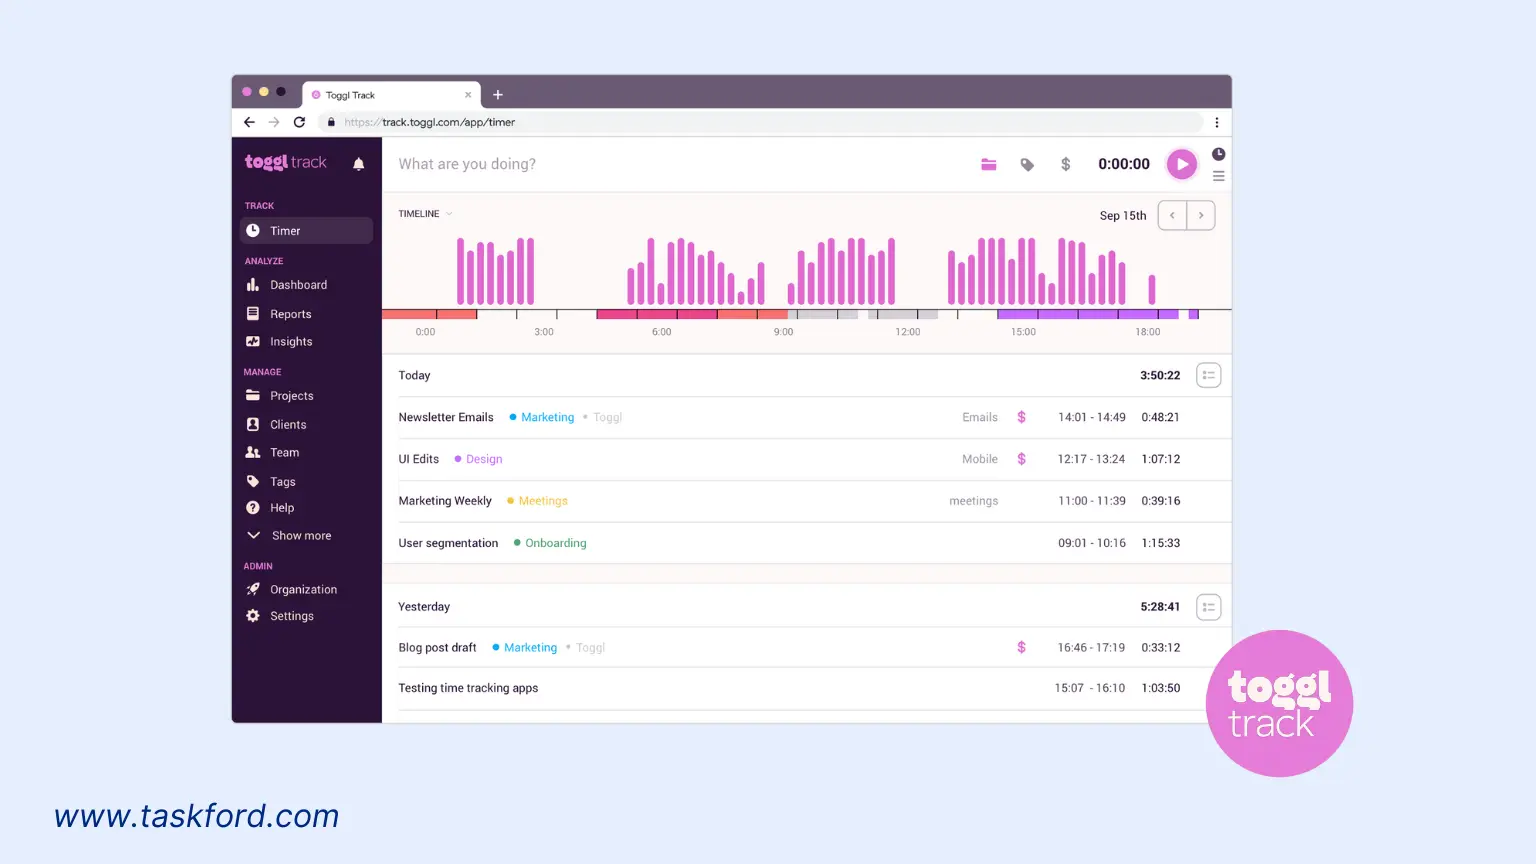
Task: Click the Mobile tag on the UI Edits entry
Action: (x=980, y=459)
